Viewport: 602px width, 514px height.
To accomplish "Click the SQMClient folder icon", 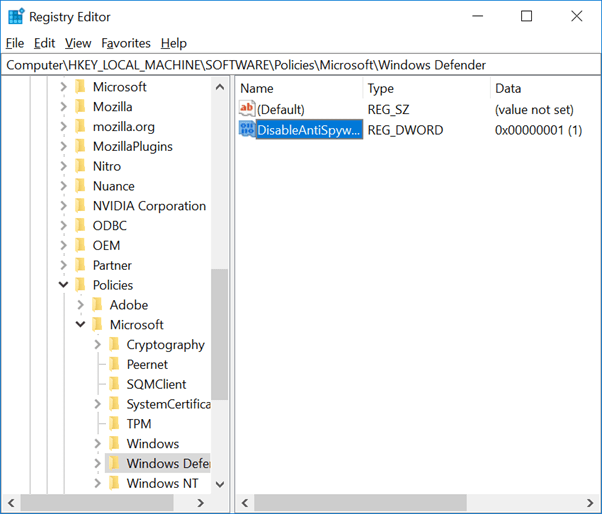I will click(114, 384).
